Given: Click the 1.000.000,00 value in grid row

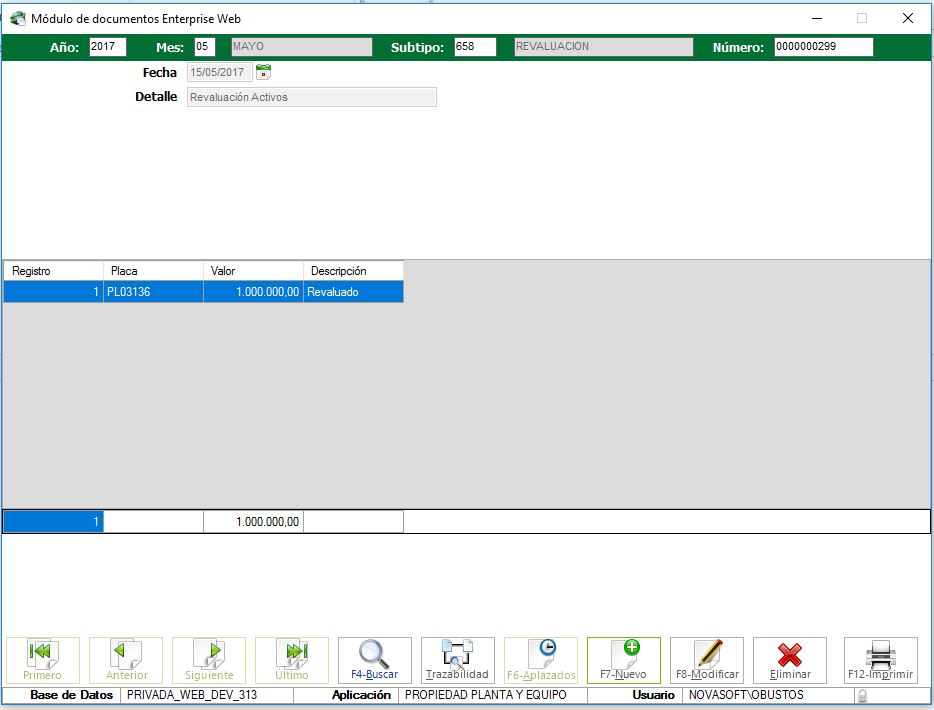Looking at the screenshot, I should point(254,292).
